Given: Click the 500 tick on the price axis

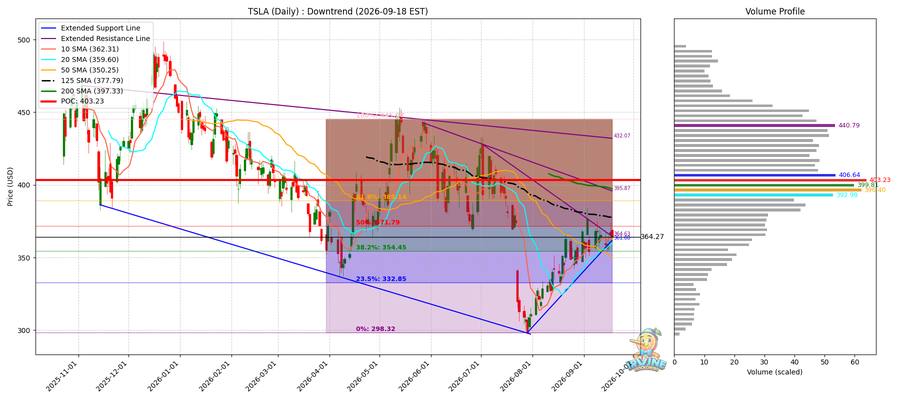Looking at the screenshot, I should coord(25,40).
